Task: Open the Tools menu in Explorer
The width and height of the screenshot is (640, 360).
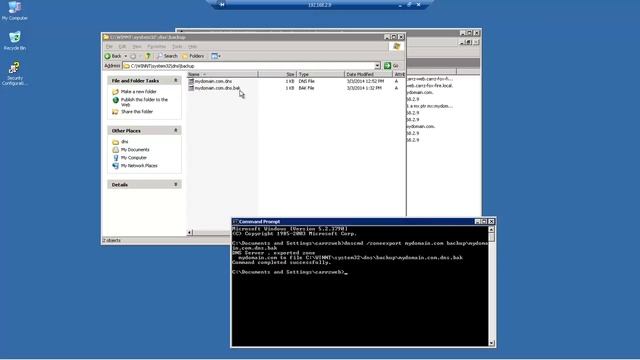Action: [x=177, y=47]
